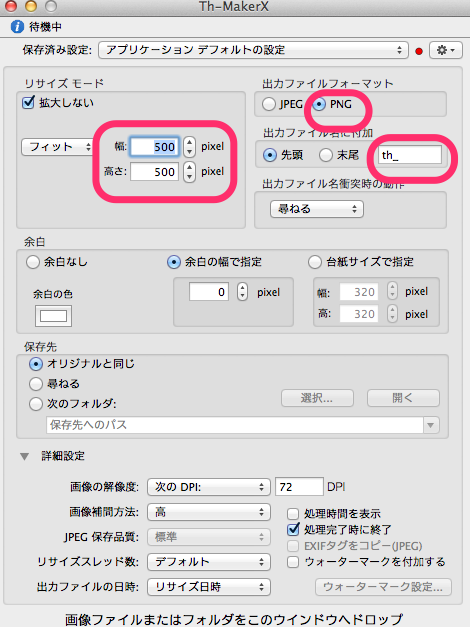Open the save path history arrow
Screen dimensions: 470x627
click(431, 425)
